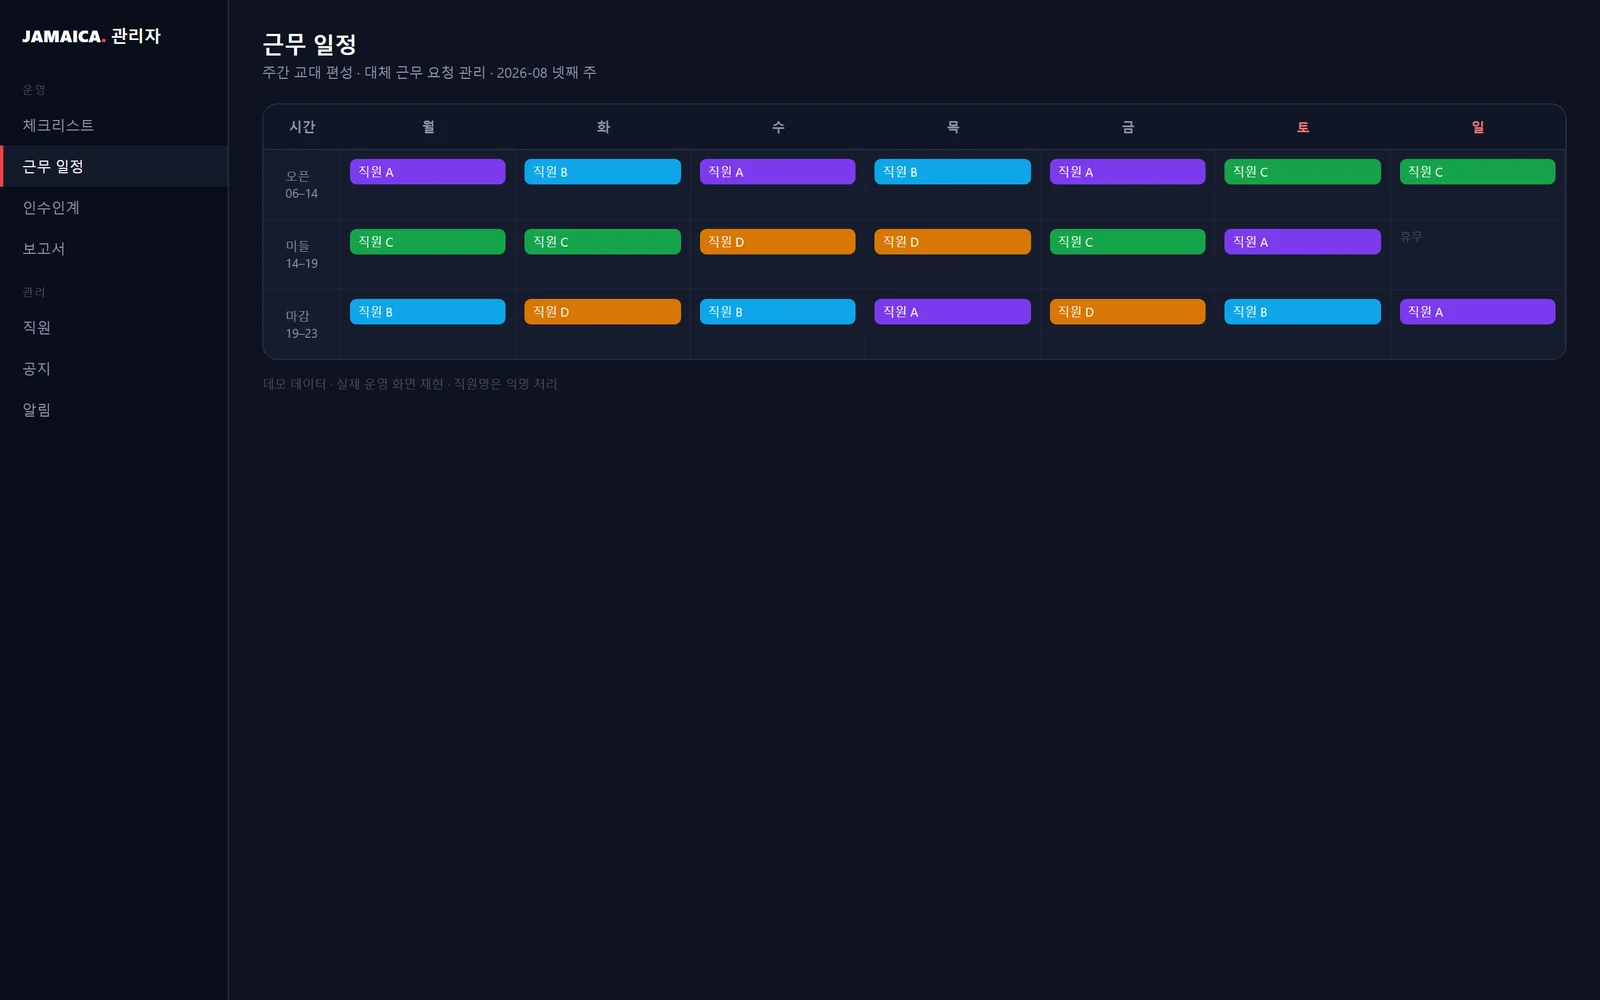Select Friday 마감 shift 직원 D
Viewport: 1600px width, 1000px height.
coord(1127,312)
